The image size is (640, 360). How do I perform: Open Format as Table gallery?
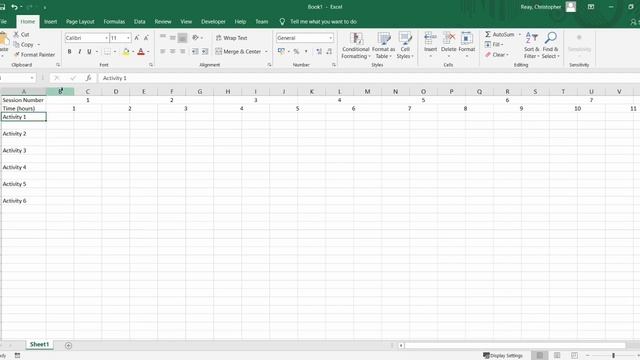coord(383,45)
